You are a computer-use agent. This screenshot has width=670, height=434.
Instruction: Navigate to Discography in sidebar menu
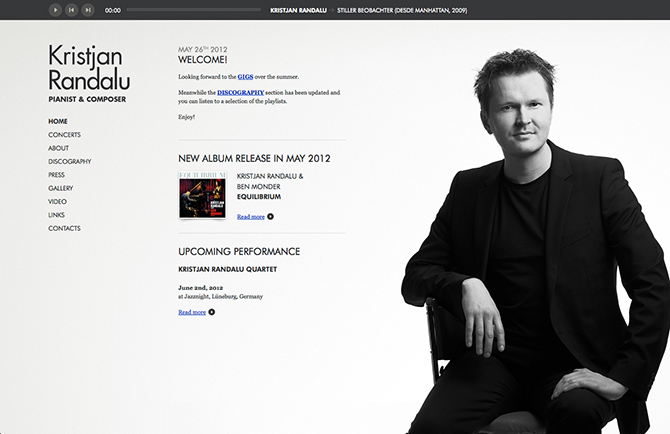(70, 161)
